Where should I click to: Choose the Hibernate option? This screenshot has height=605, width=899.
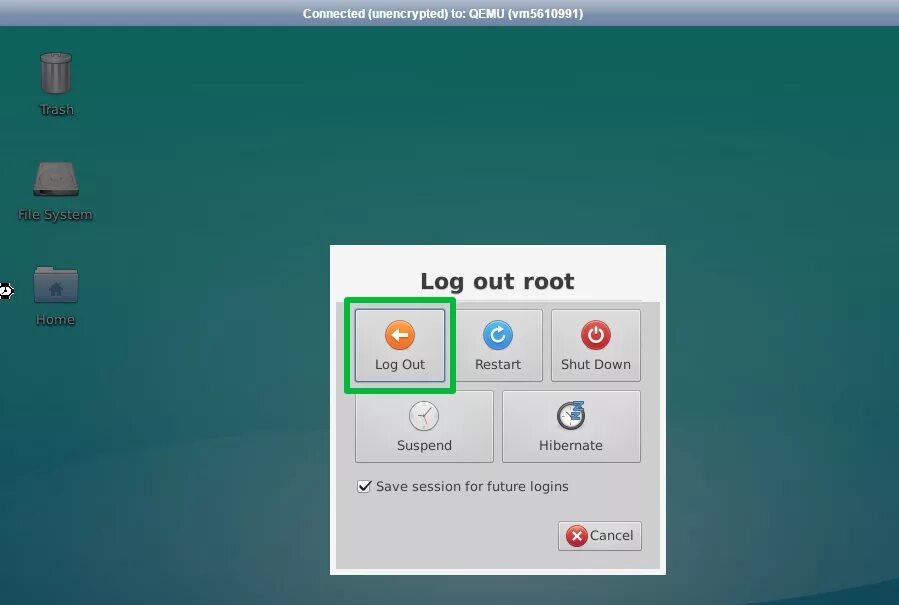point(571,426)
